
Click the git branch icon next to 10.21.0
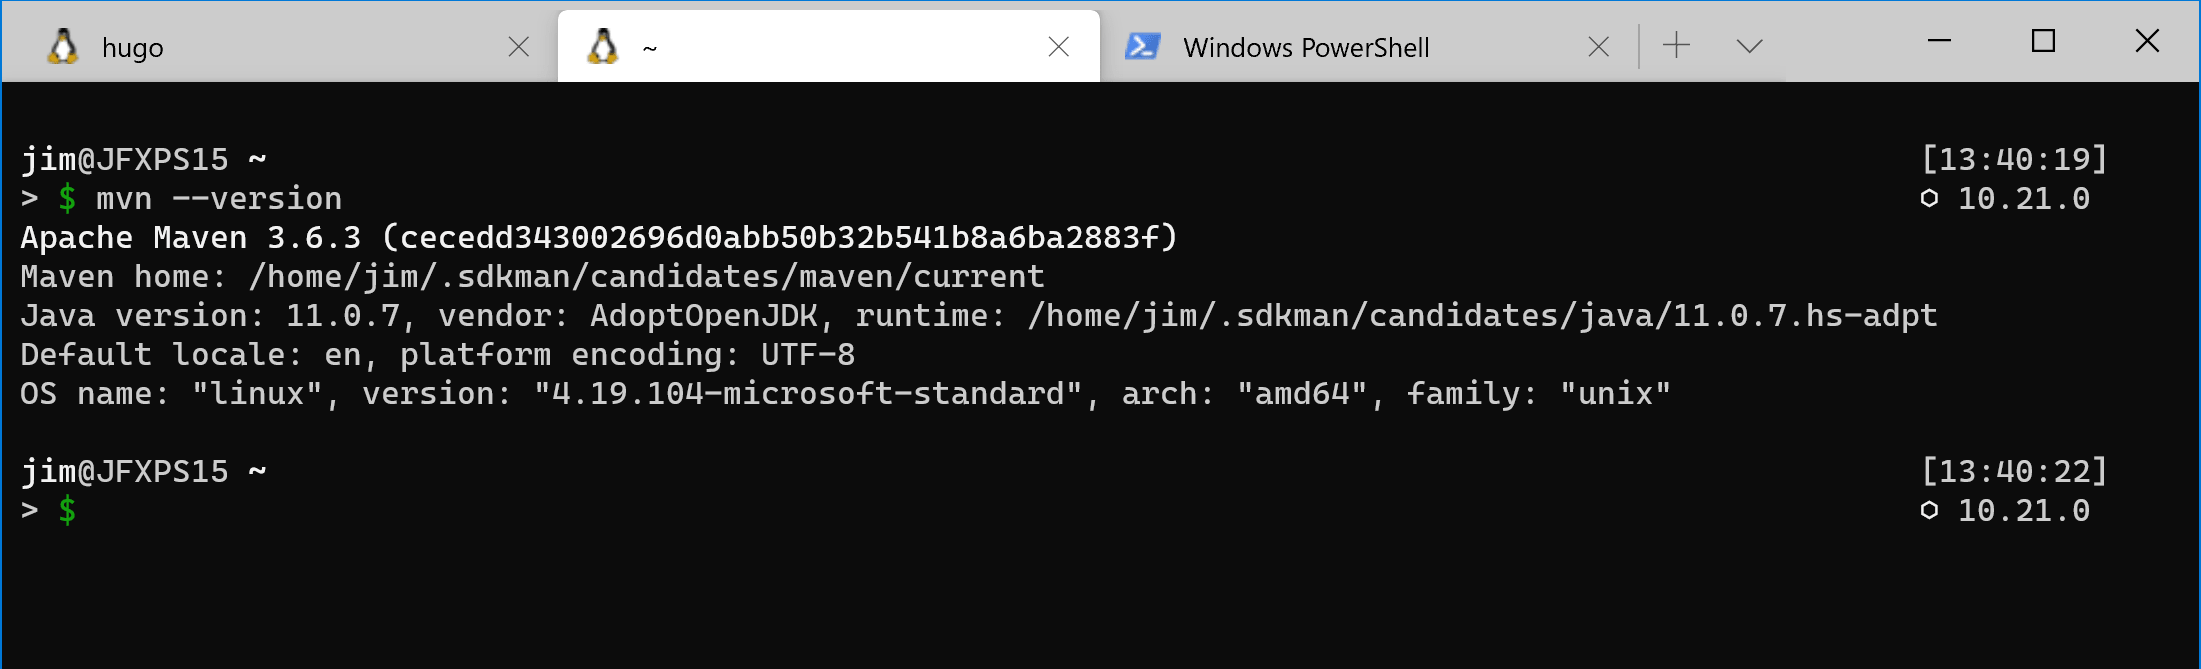click(x=1929, y=199)
